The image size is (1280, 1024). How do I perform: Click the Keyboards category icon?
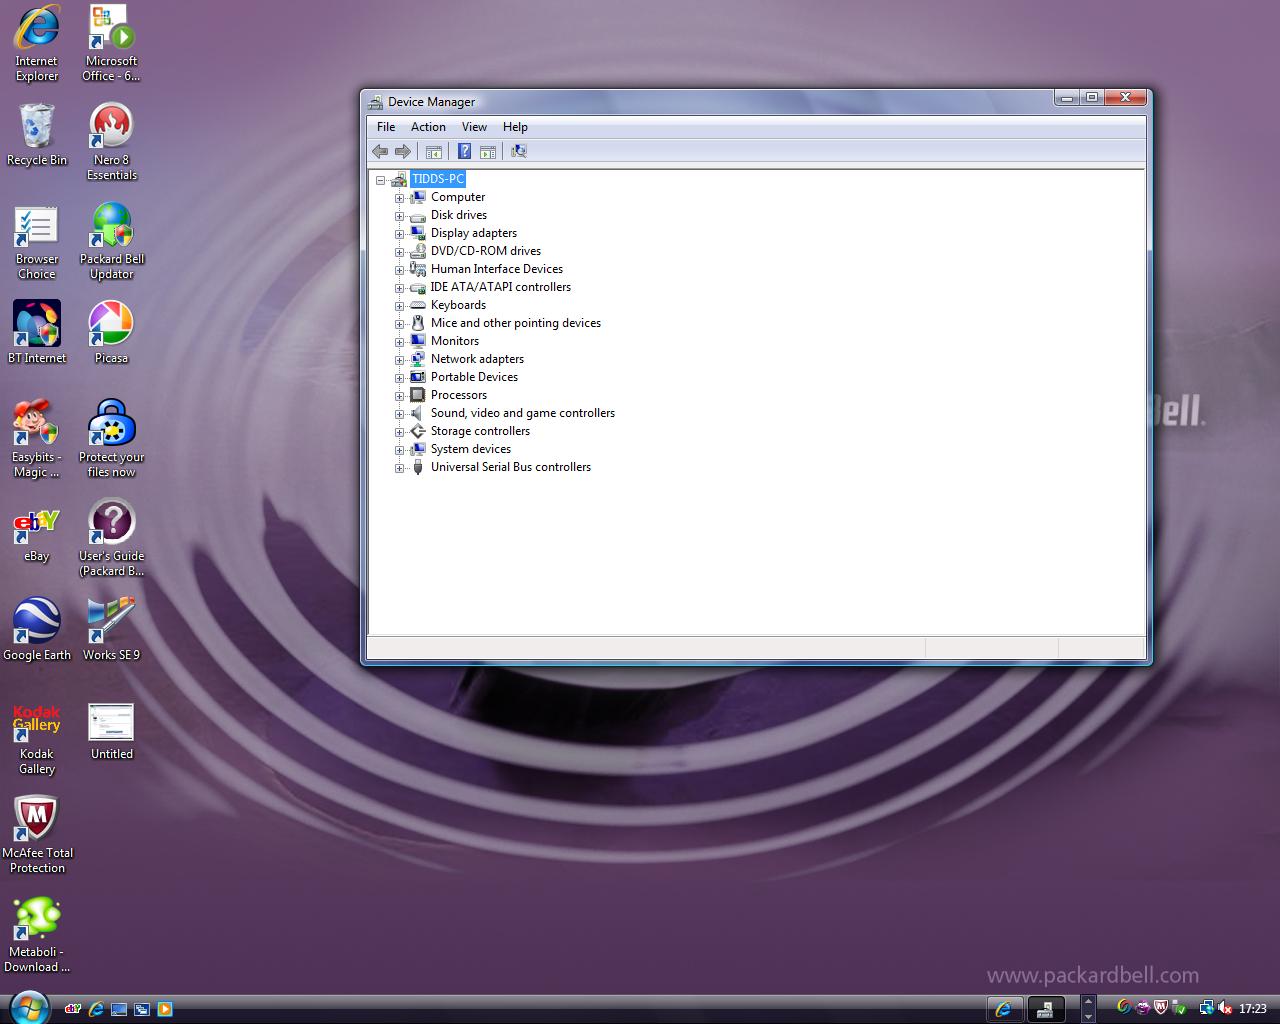(x=418, y=305)
